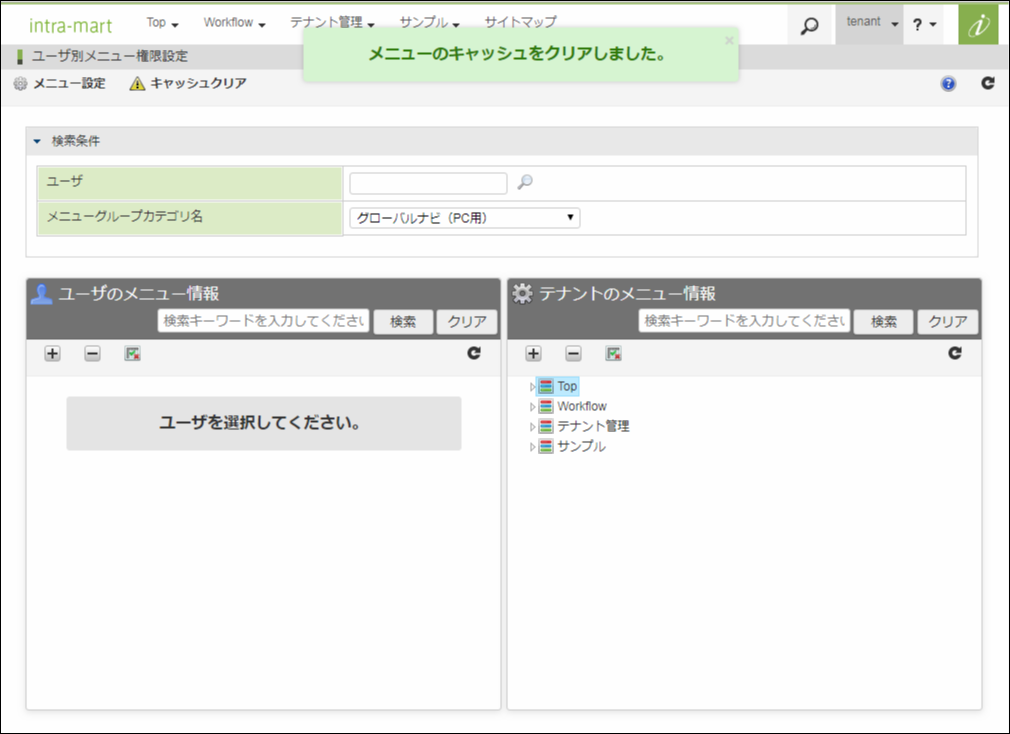The height and width of the screenshot is (734, 1010).
Task: Collapse the 検索条件 section
Action: click(38, 140)
